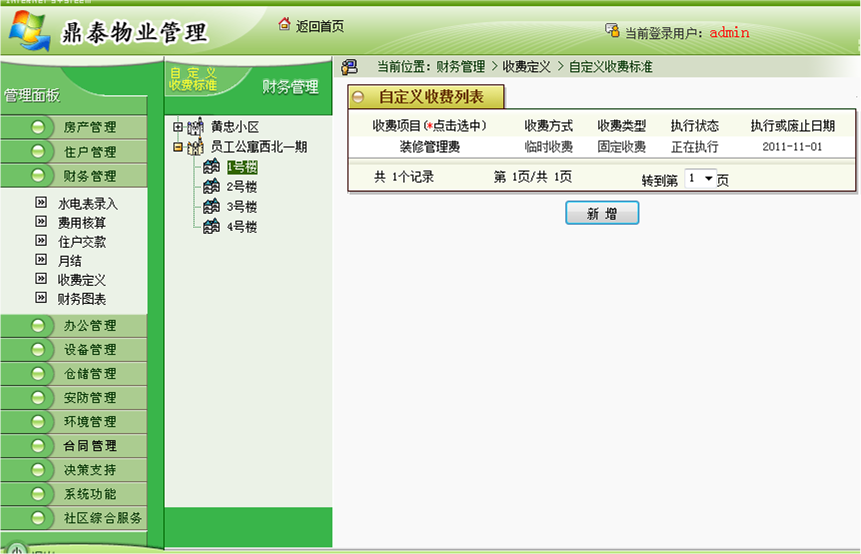Click the arrow icon beside 财务图表
861x554 pixels.
click(41, 298)
